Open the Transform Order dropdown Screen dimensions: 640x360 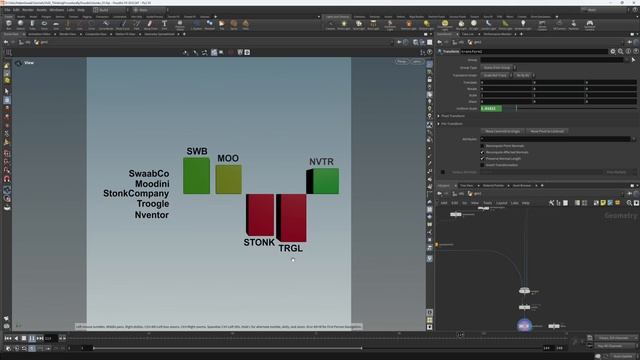(497, 76)
